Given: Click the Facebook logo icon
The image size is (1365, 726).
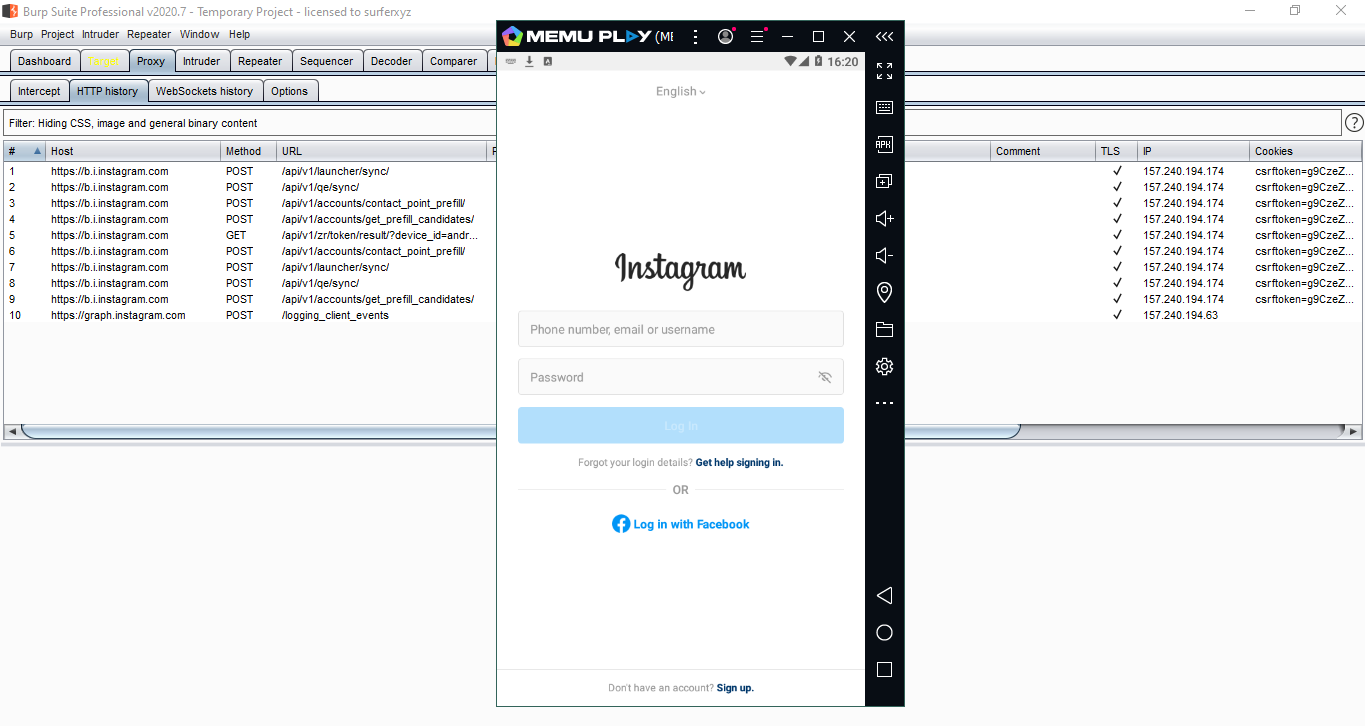Looking at the screenshot, I should coord(621,524).
